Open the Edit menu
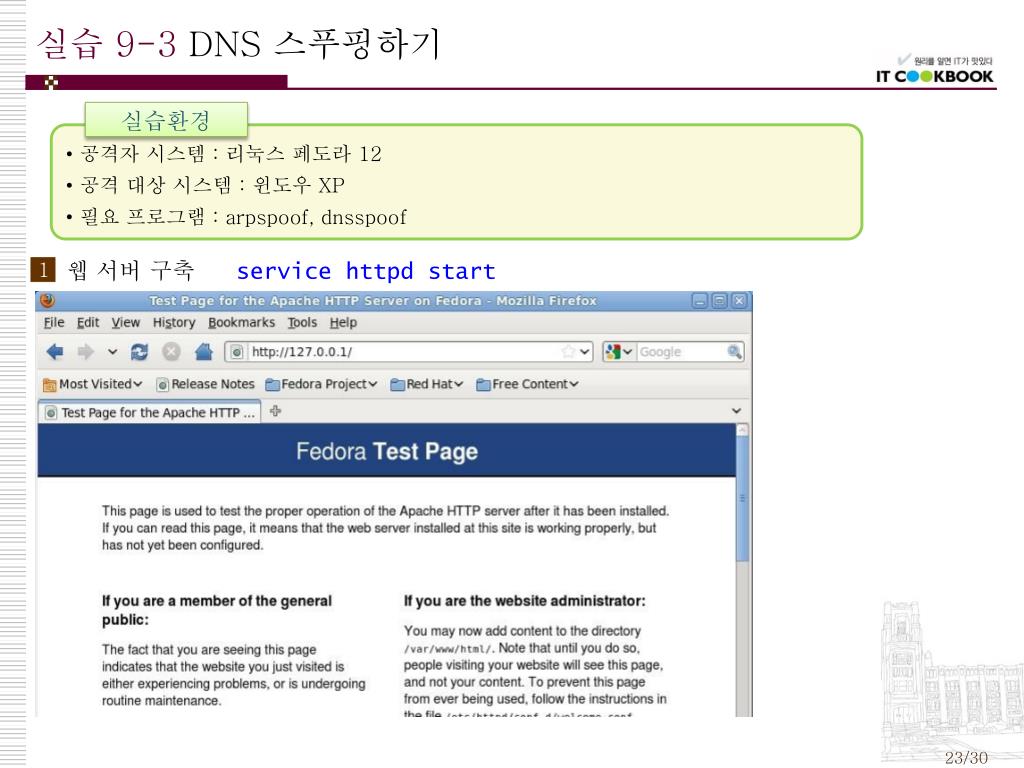1024x768 pixels. [88, 323]
